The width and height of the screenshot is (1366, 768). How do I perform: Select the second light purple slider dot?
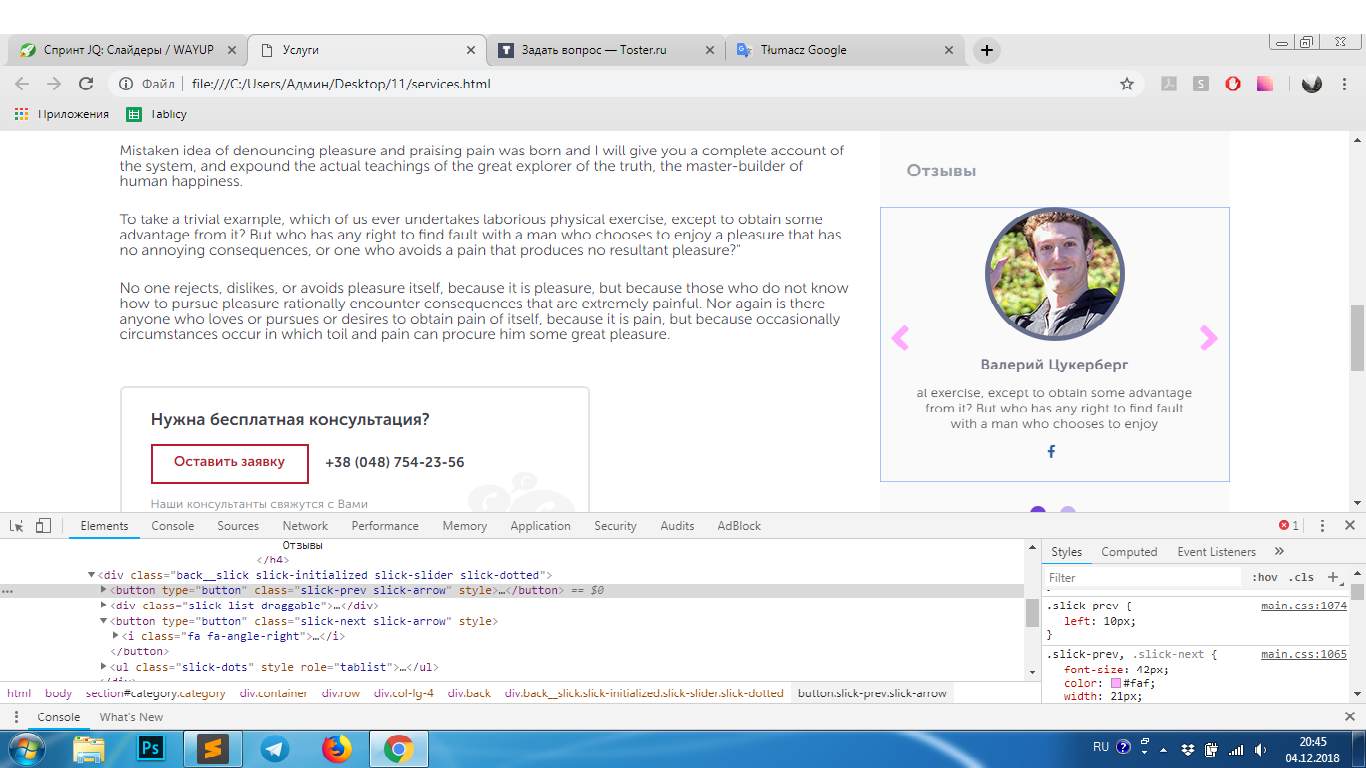tap(1068, 511)
